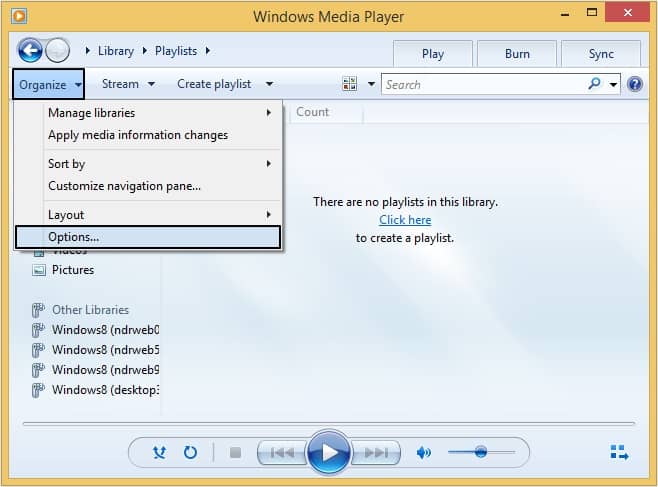Close the Windows Media Player window

[x=627, y=13]
